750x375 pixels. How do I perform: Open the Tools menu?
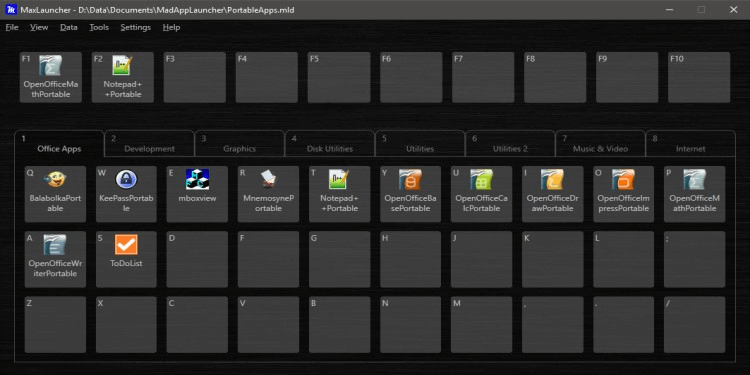pyautogui.click(x=99, y=27)
